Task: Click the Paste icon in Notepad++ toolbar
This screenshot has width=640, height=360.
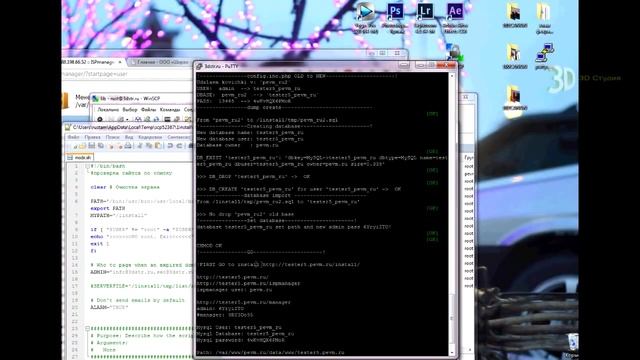Action: [158, 146]
